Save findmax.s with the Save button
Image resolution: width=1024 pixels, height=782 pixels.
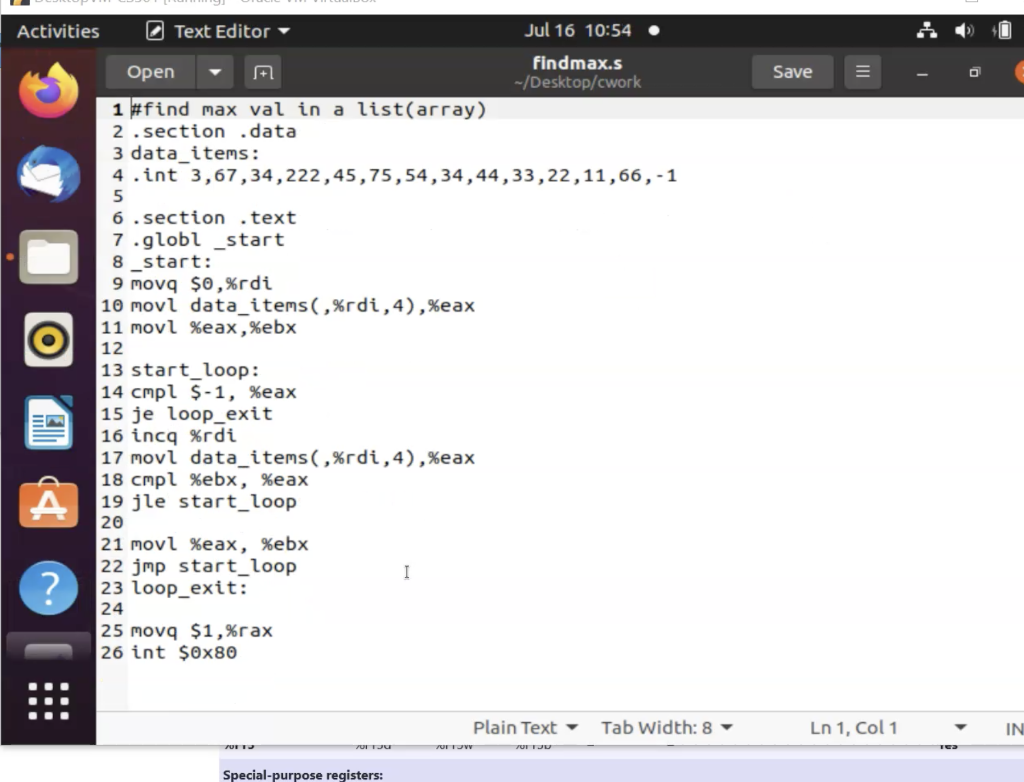(792, 72)
